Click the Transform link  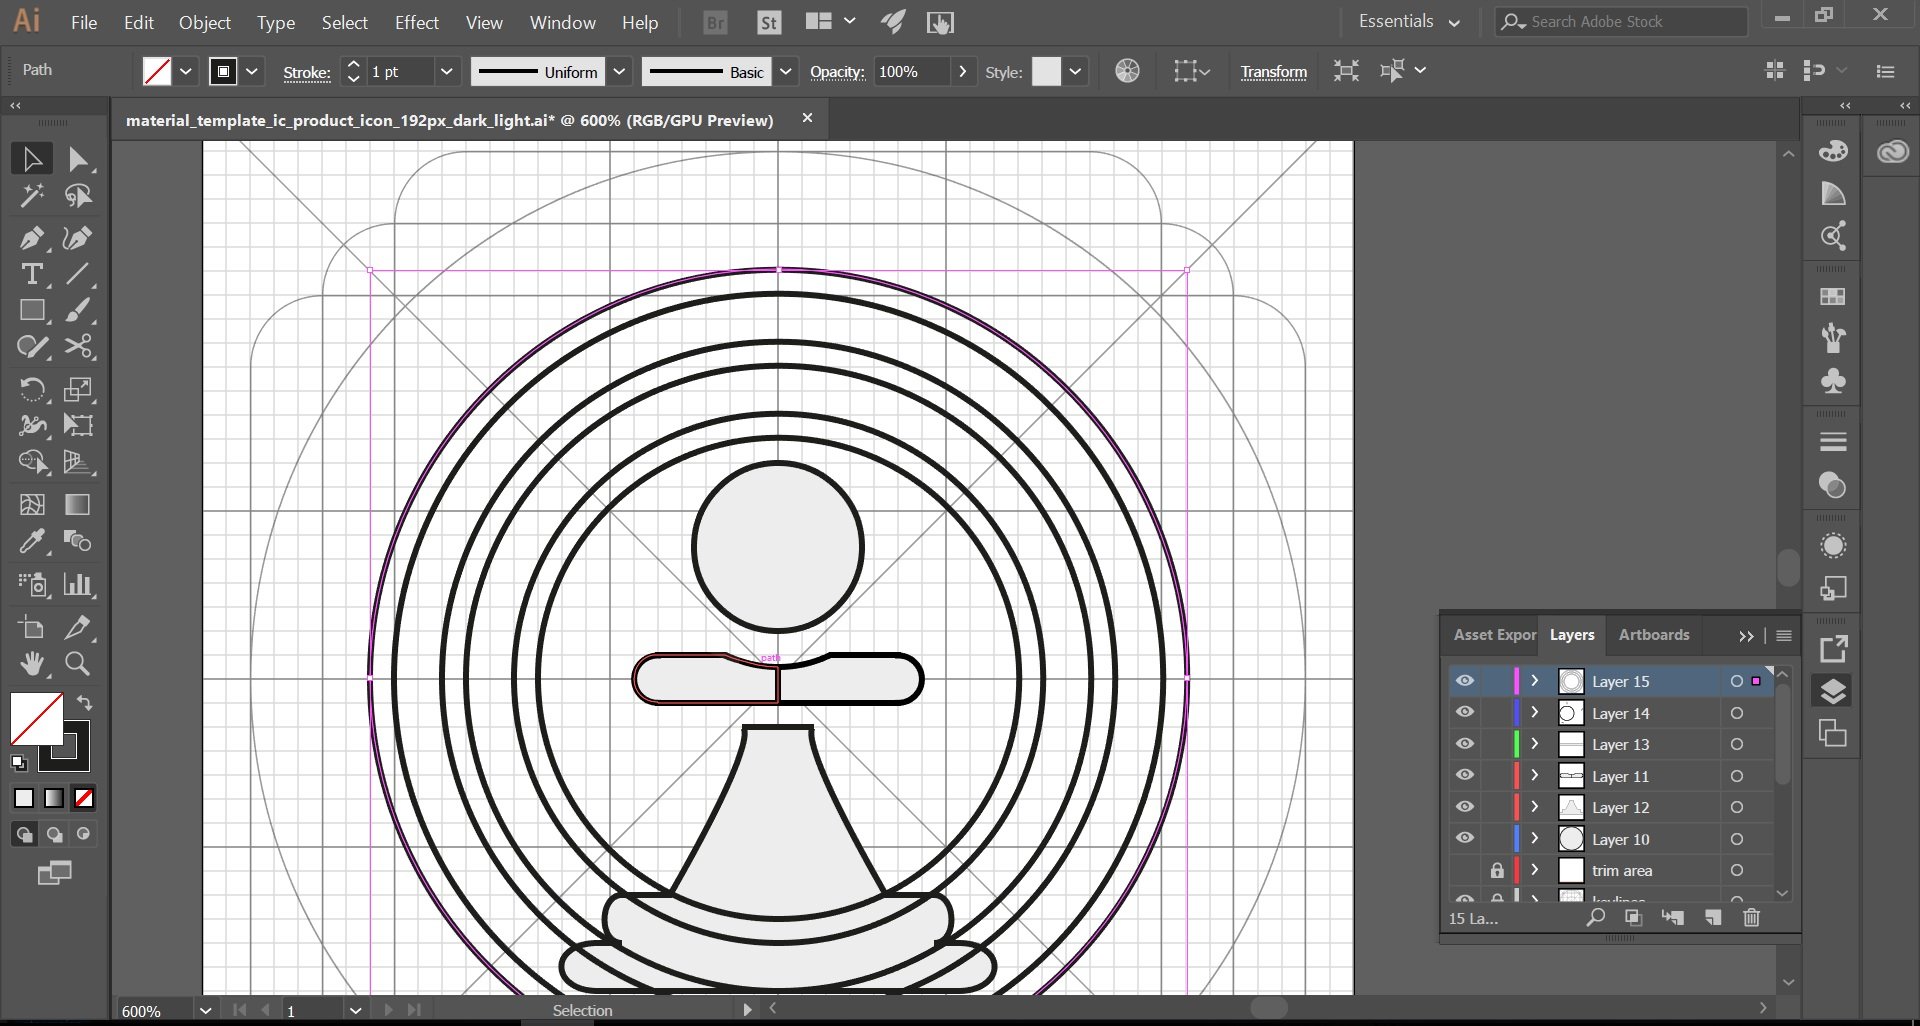pos(1273,72)
